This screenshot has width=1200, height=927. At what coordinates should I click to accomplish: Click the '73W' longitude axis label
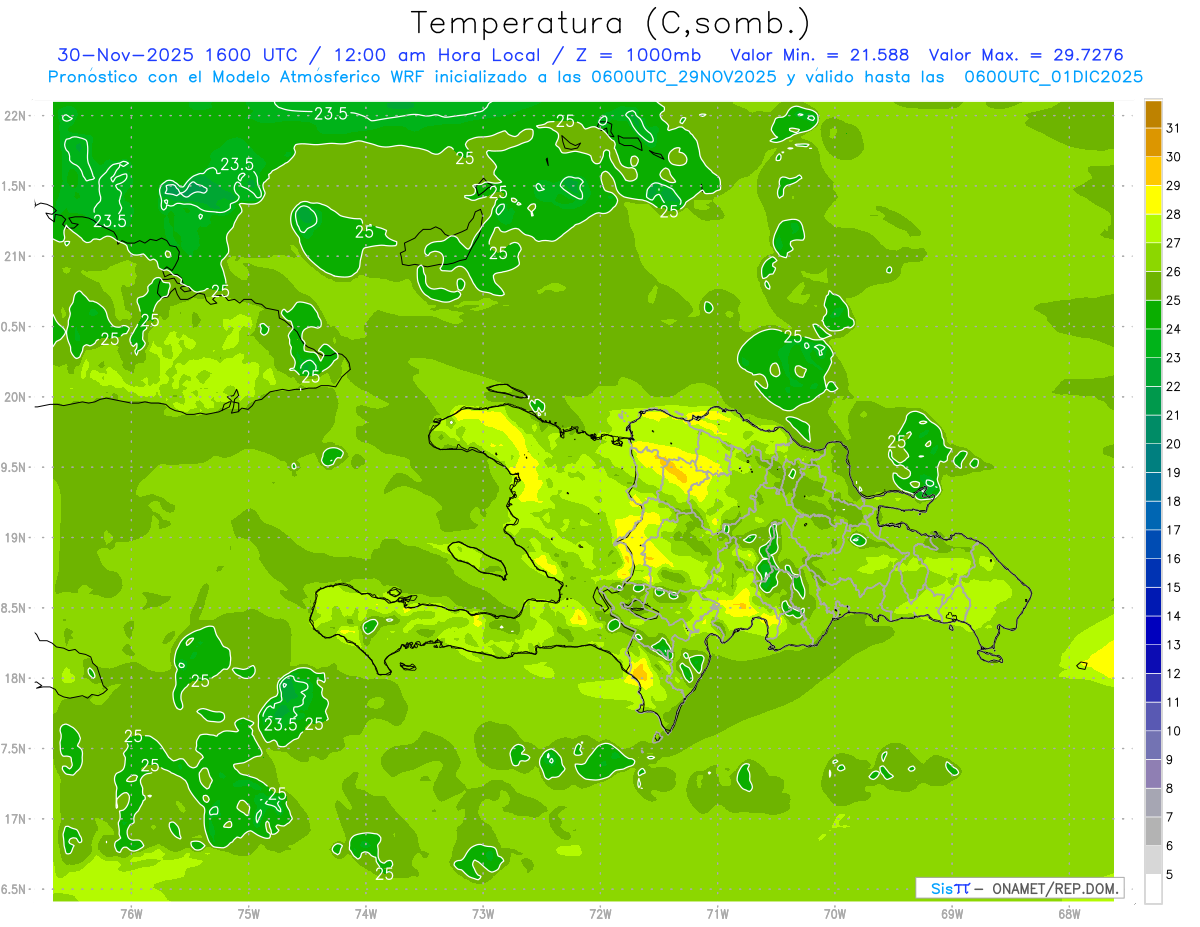483,913
